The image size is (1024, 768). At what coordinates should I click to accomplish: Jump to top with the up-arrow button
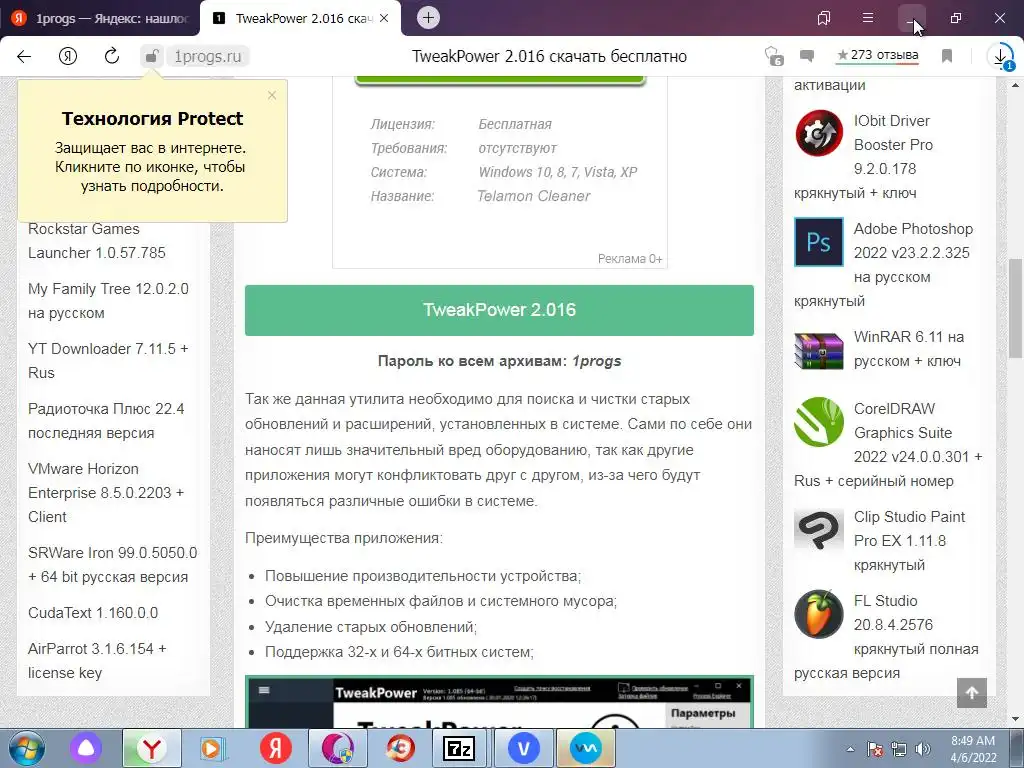(972, 693)
